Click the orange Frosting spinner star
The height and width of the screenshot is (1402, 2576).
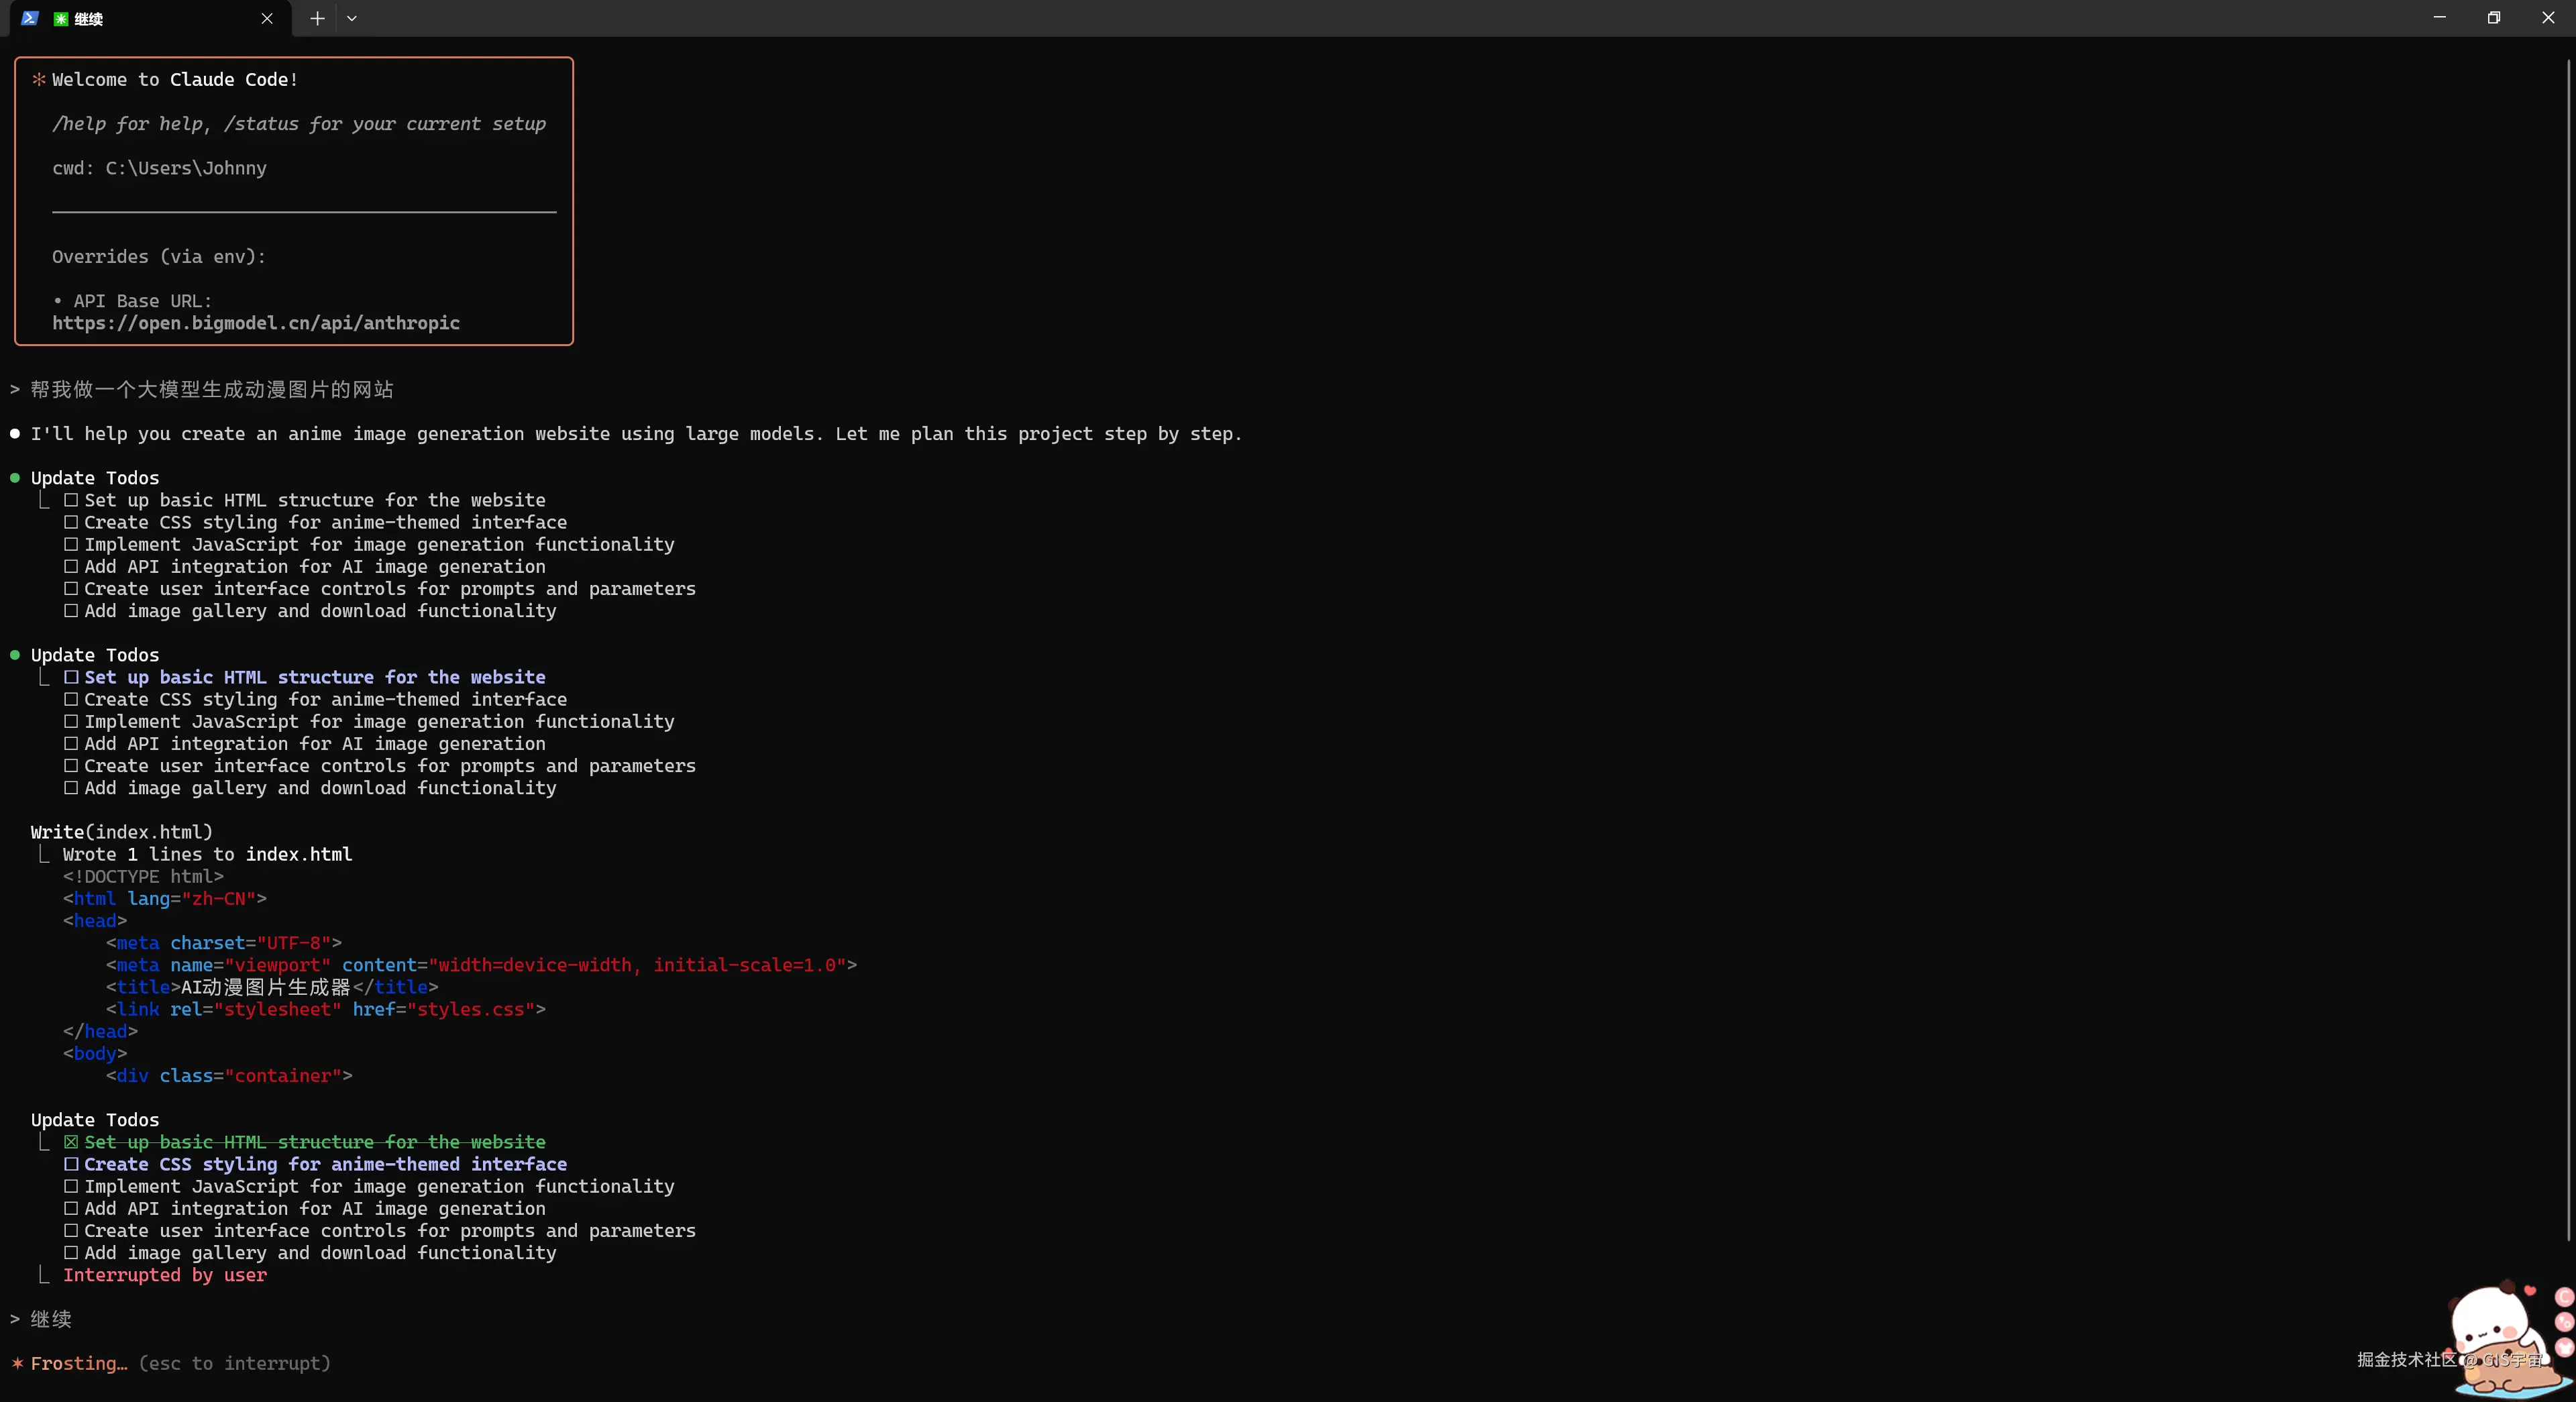pyautogui.click(x=17, y=1363)
